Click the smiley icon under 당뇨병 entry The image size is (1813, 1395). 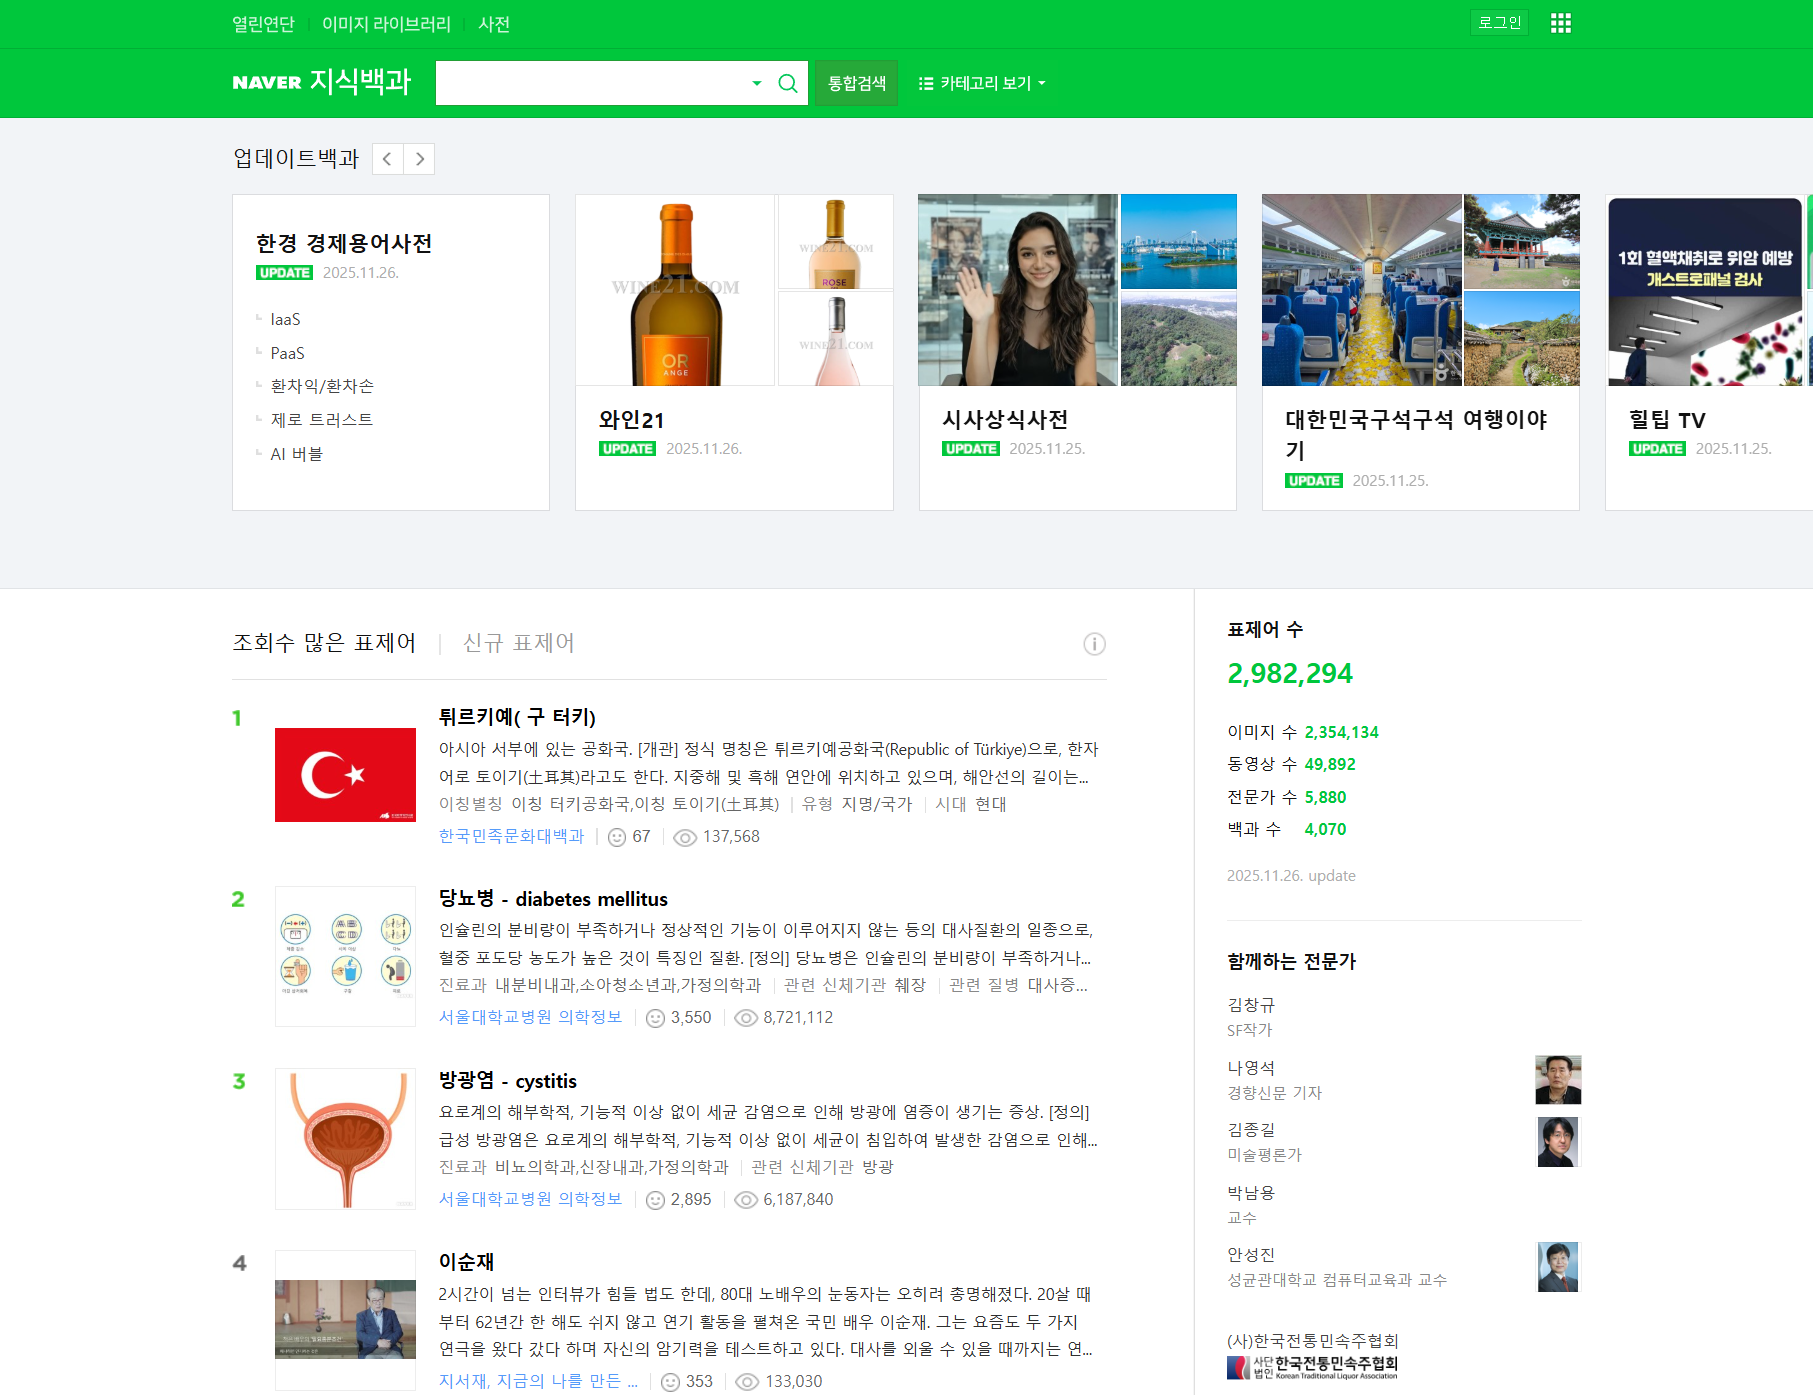[655, 1018]
